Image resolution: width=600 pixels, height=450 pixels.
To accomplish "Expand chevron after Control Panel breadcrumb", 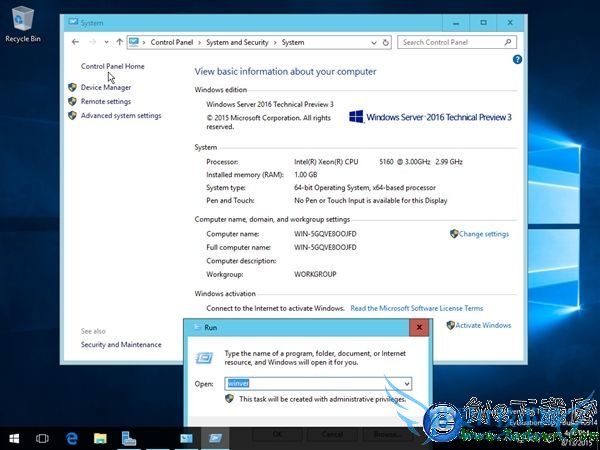I will coord(199,42).
